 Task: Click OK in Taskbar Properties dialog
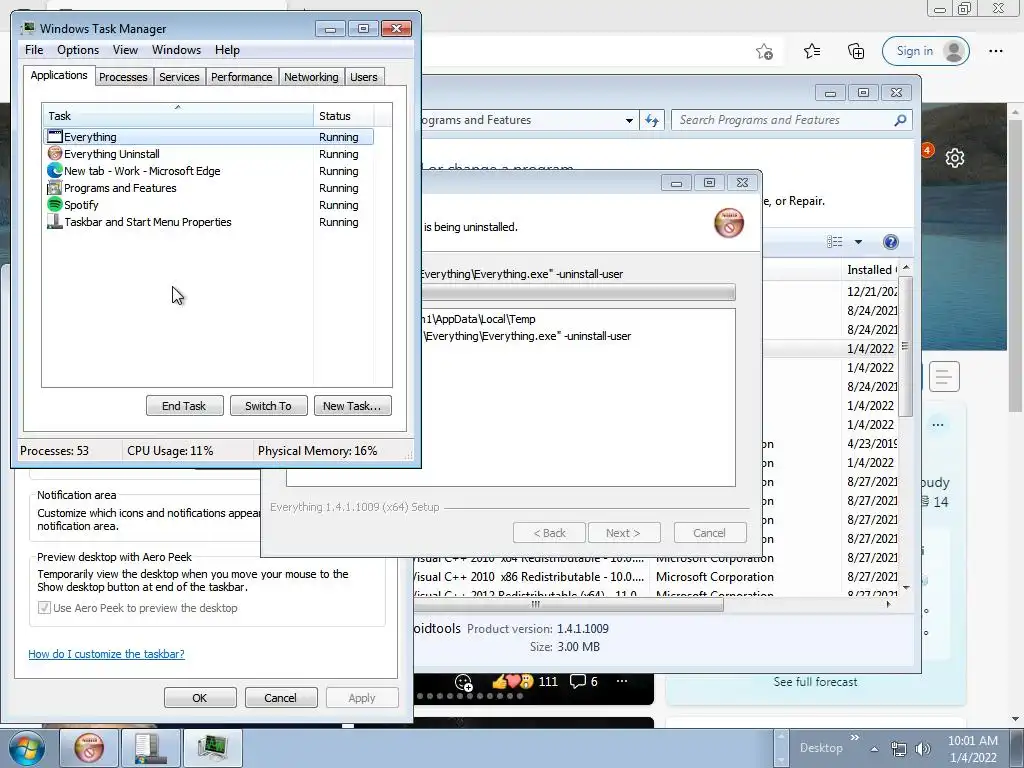click(200, 697)
